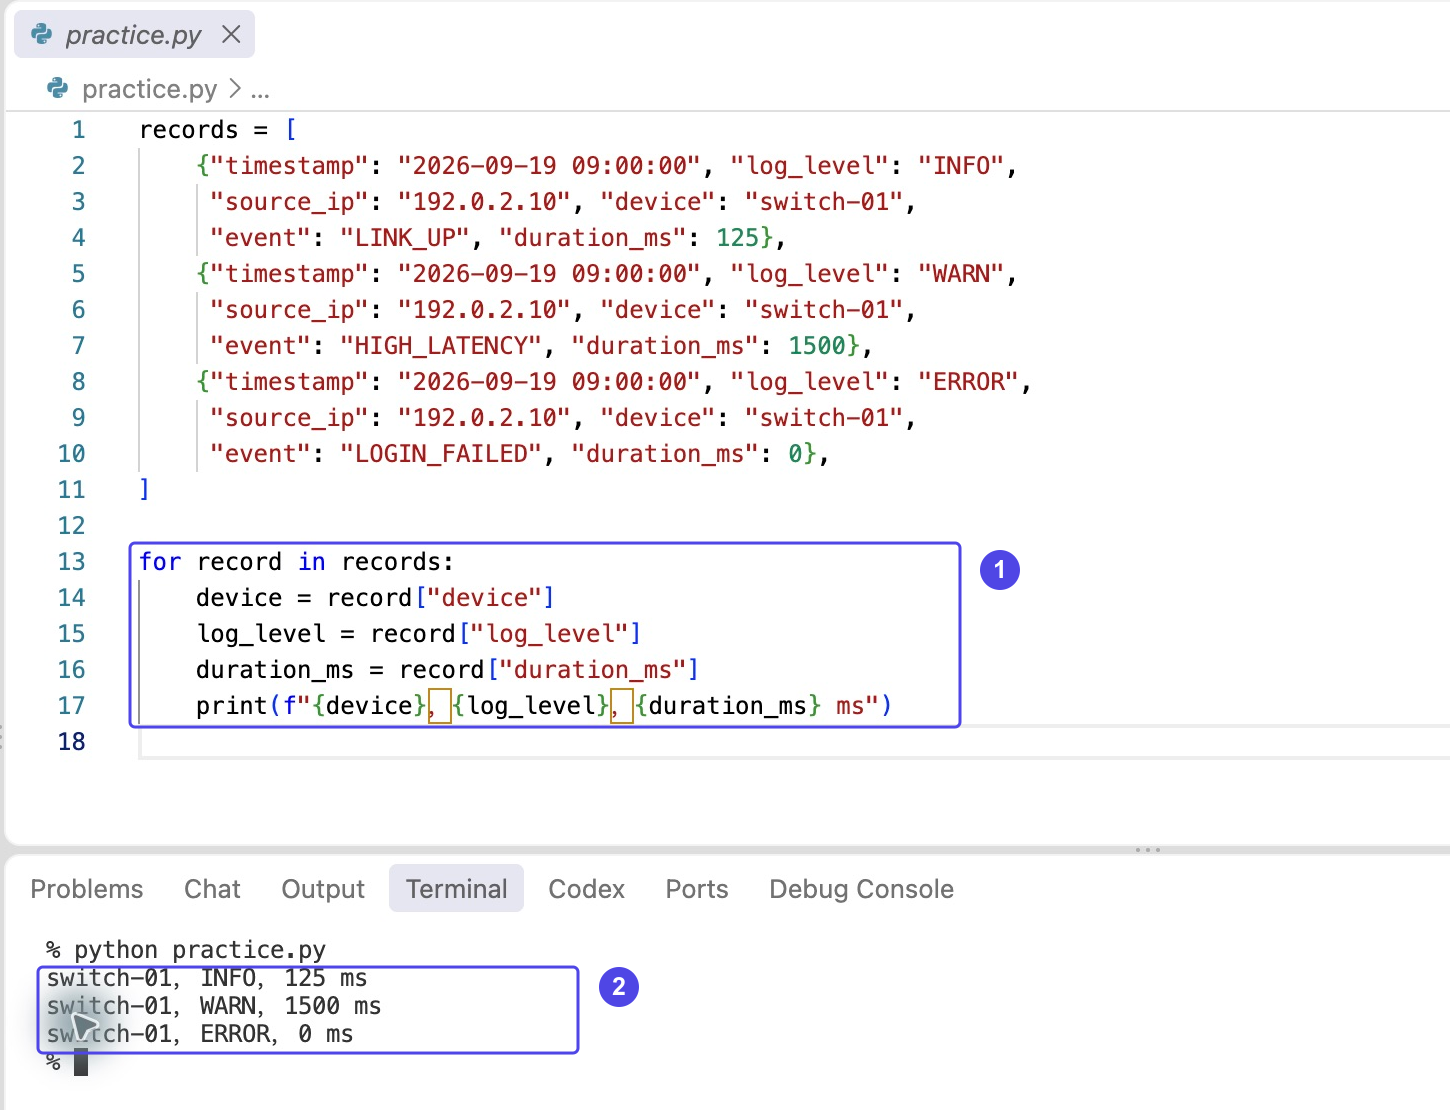Close the practice.py editor tab
1450x1110 pixels.
coord(231,35)
